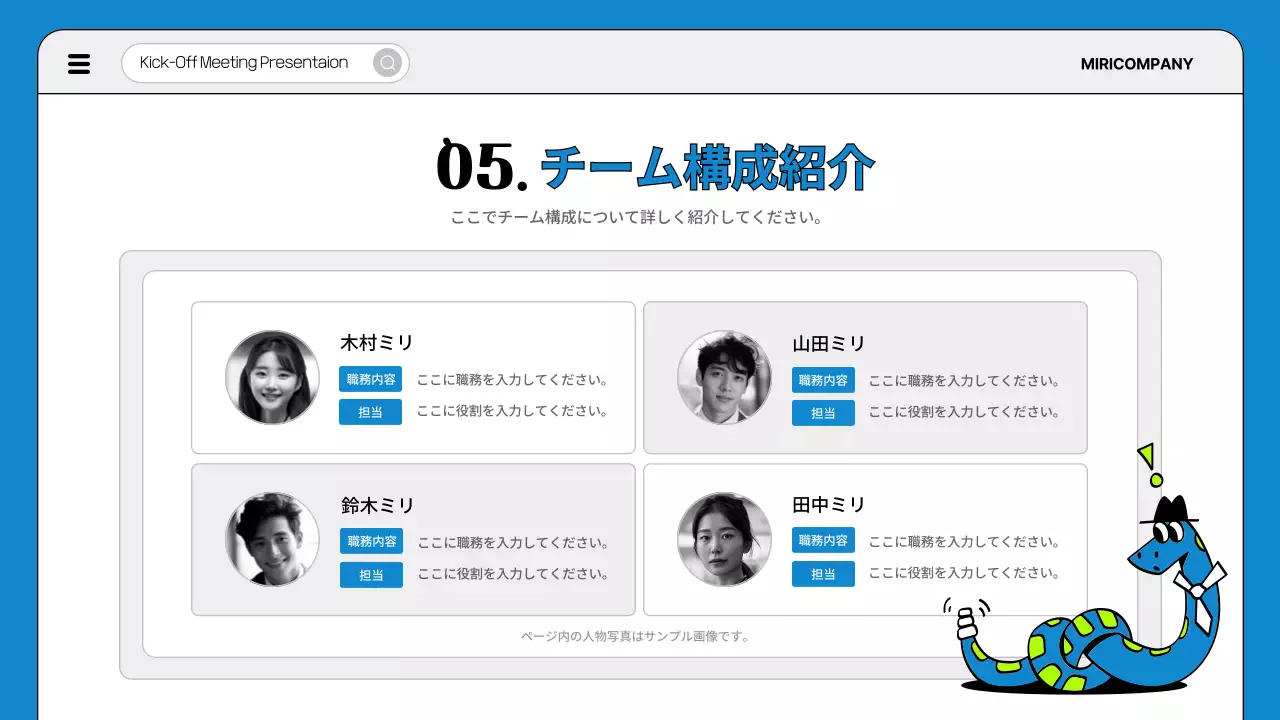Select the profile photo beside 山田ミリ
1280x720 pixels.
724,377
